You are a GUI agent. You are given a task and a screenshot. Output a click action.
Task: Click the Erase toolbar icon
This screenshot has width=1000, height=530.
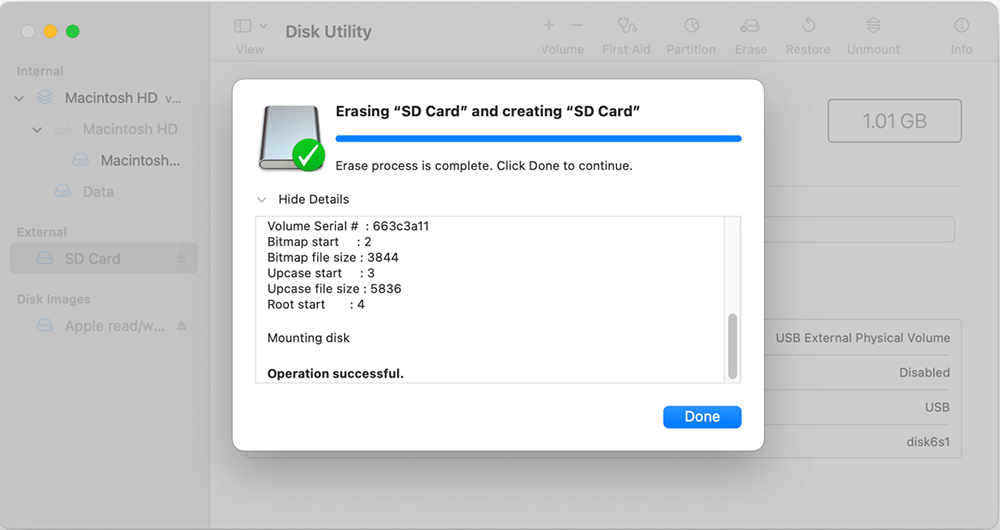click(x=750, y=26)
